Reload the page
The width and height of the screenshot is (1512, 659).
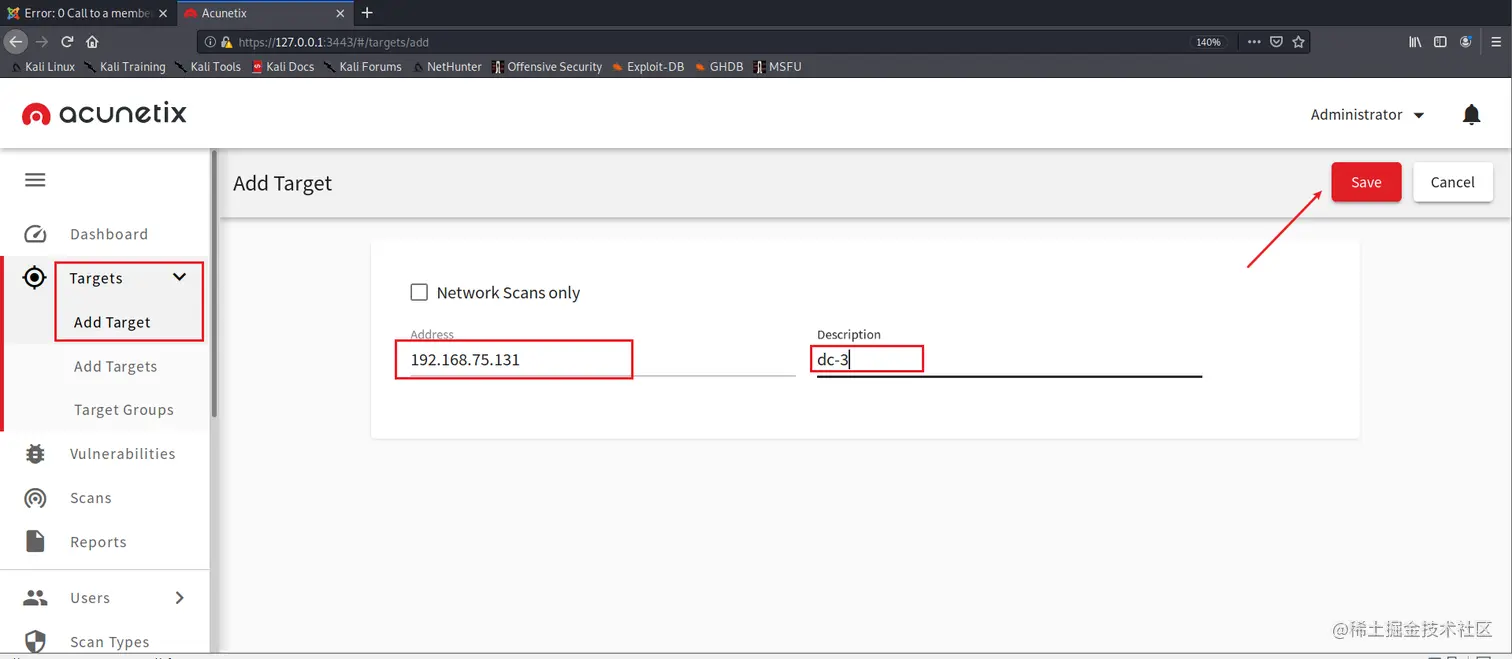67,42
